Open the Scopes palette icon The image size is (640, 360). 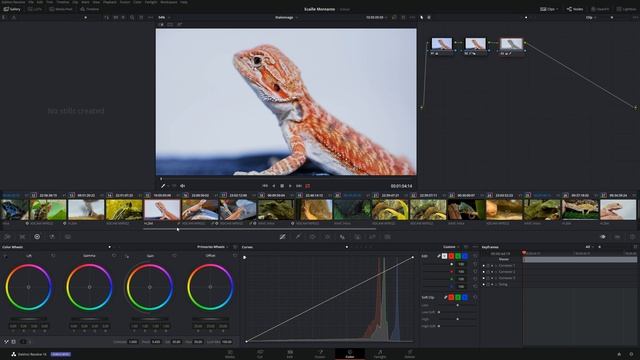618,237
